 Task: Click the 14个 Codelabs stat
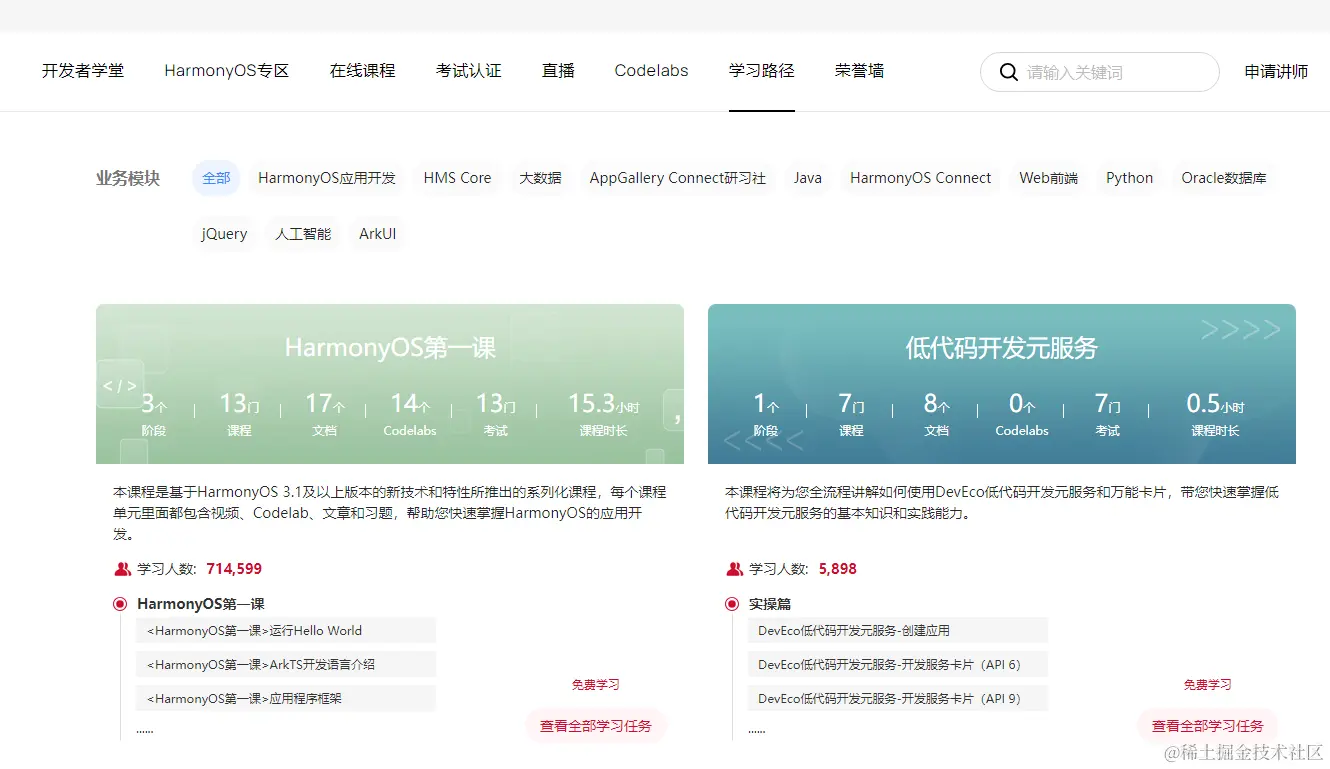click(x=410, y=414)
